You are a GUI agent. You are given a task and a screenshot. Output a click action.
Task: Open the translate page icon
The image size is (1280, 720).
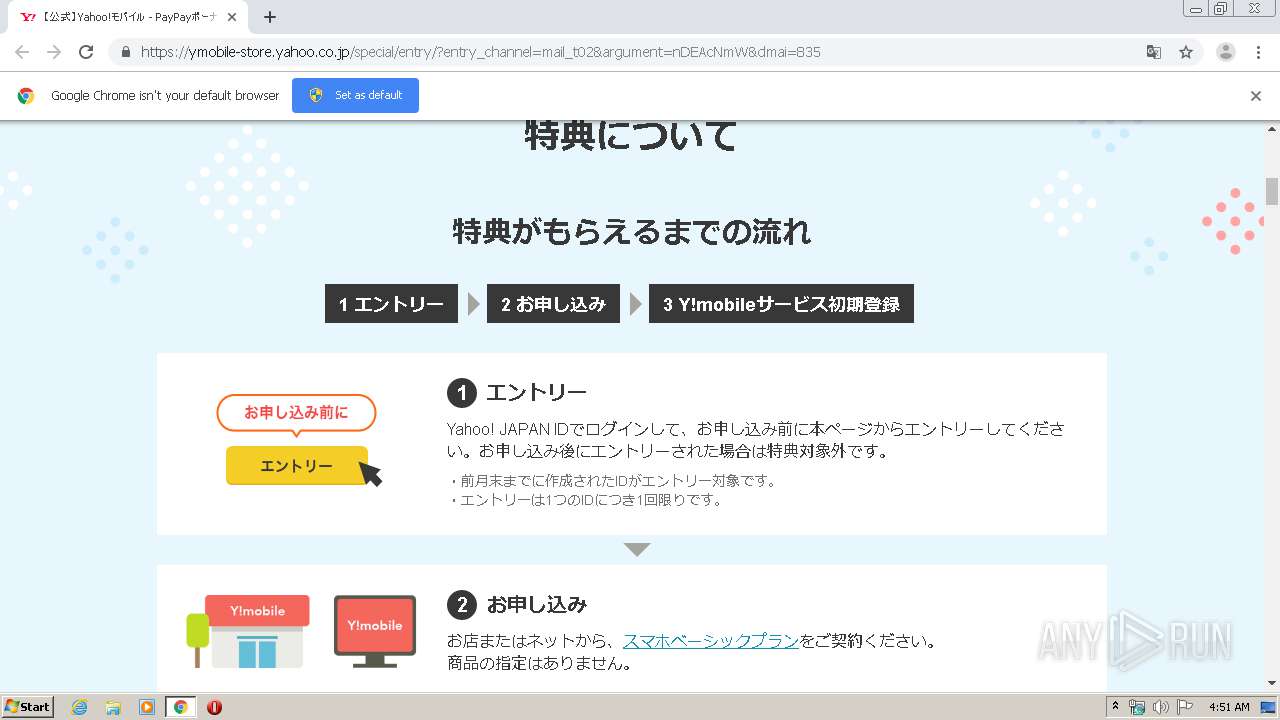pyautogui.click(x=1153, y=52)
